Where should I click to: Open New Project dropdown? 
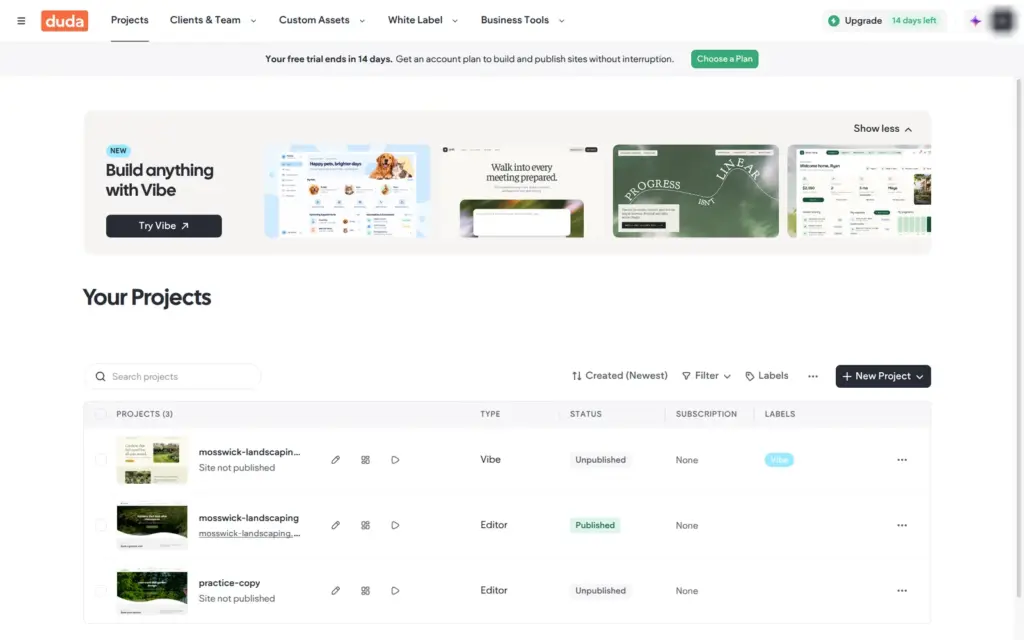pos(883,376)
